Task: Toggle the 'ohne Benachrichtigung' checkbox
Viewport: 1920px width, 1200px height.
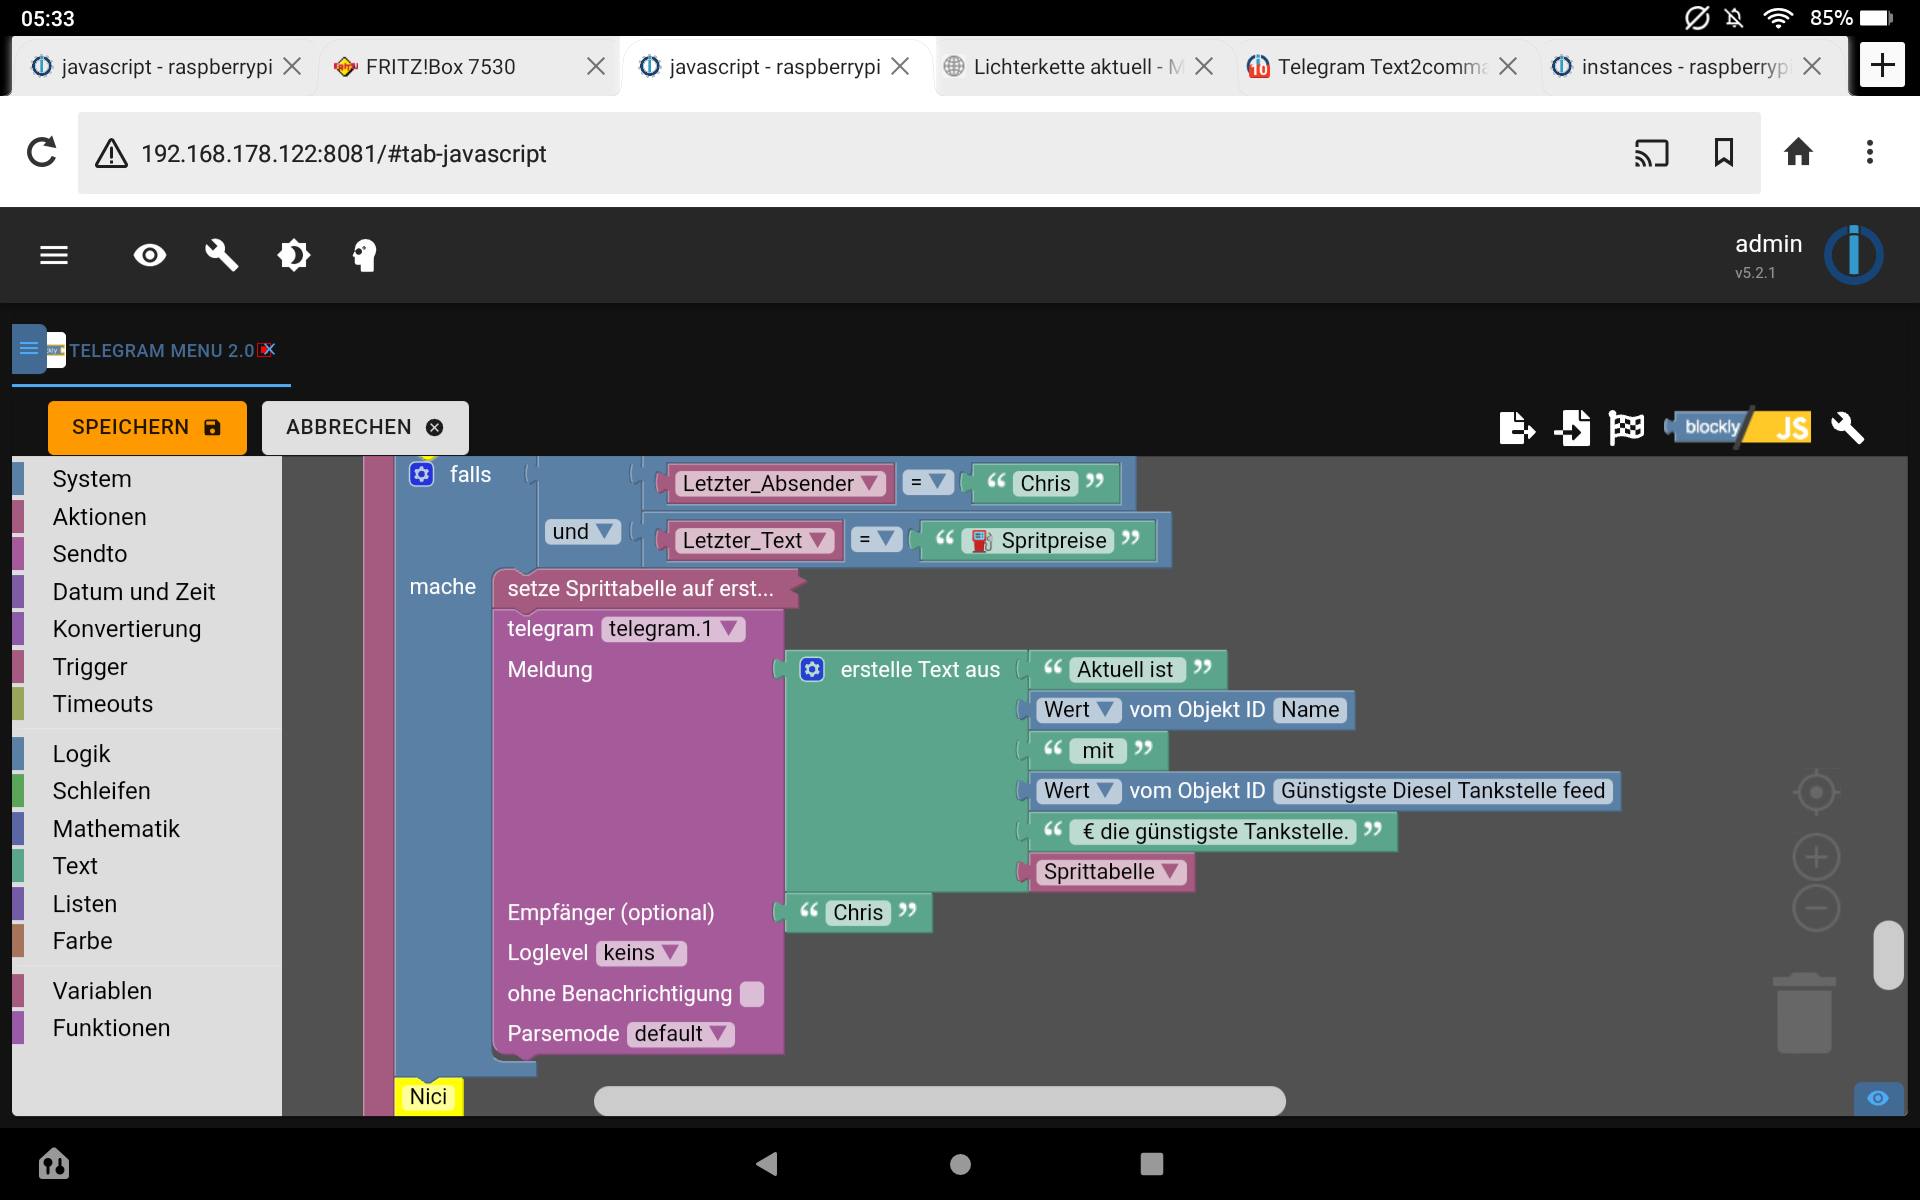Action: pyautogui.click(x=752, y=993)
